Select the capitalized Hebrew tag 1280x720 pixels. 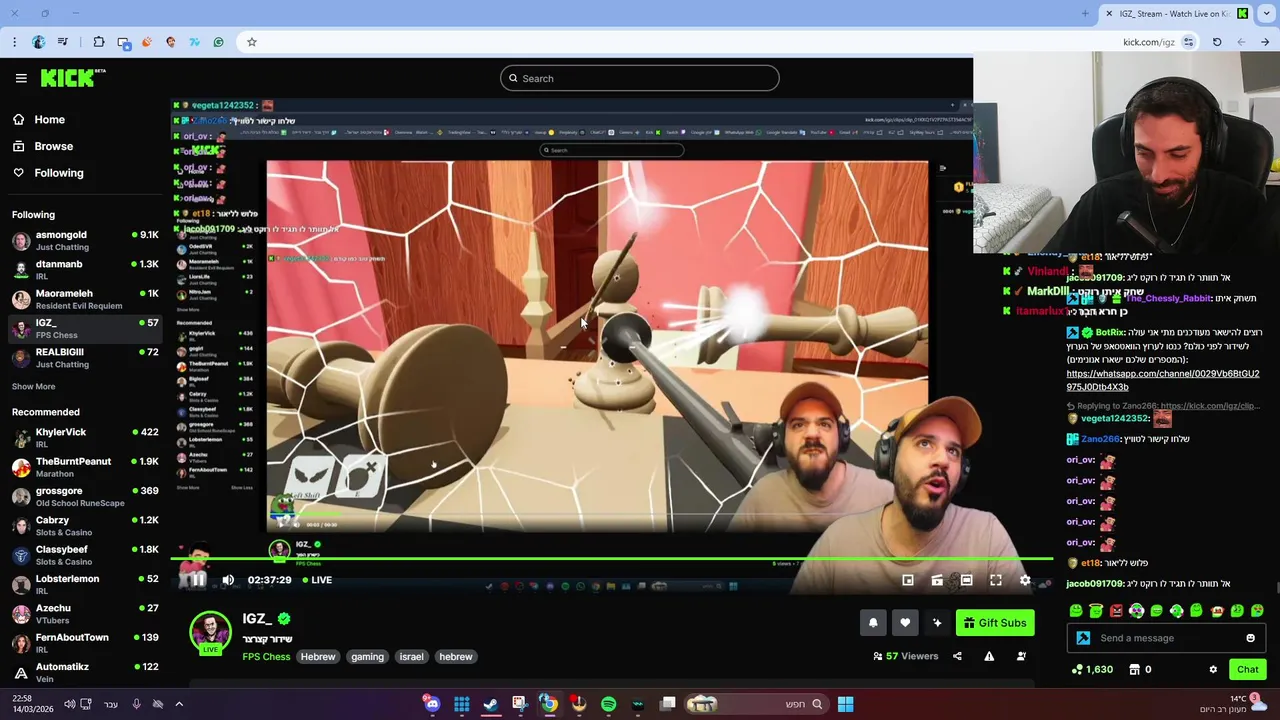318,657
